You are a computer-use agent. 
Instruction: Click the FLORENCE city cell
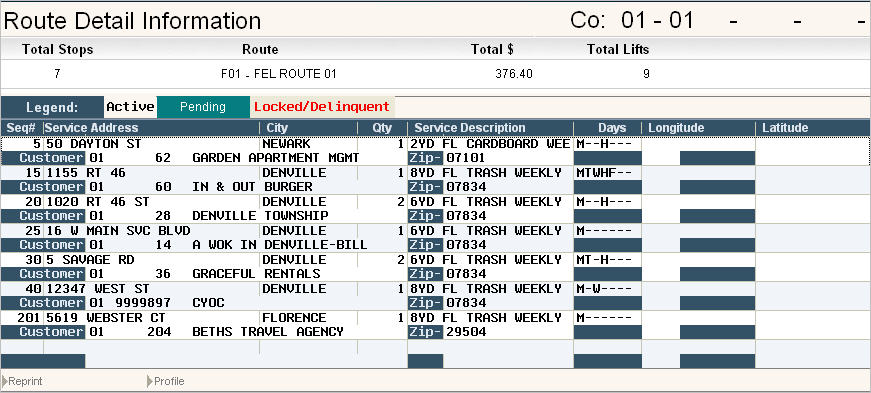(294, 317)
